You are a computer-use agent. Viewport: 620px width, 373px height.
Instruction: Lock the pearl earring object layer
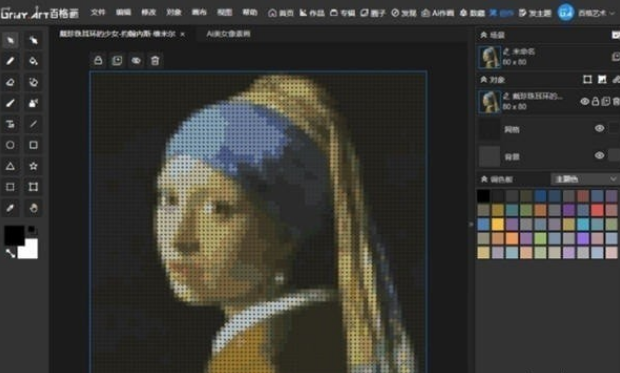click(595, 102)
